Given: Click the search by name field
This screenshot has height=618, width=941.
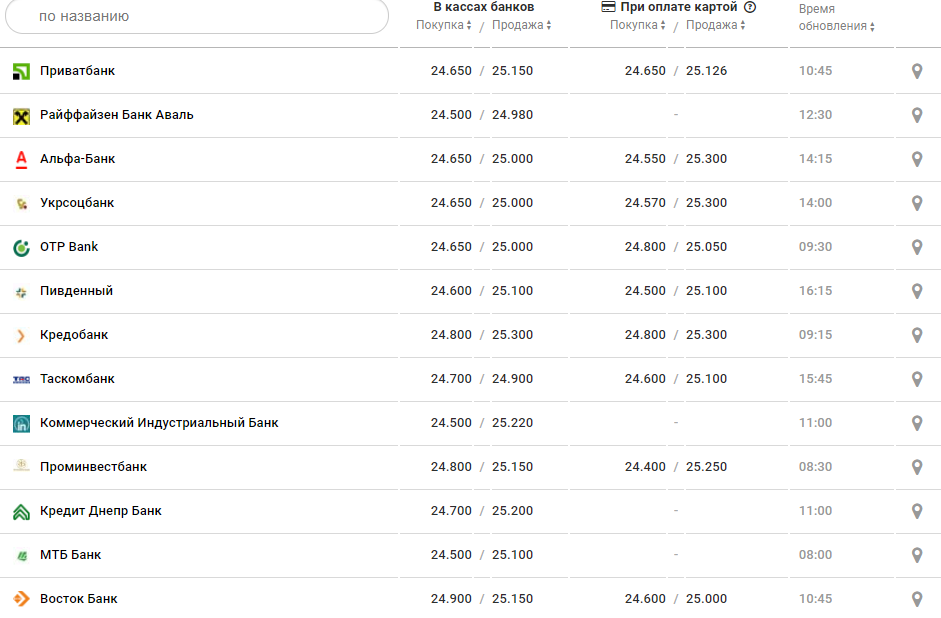Looking at the screenshot, I should pos(198,17).
